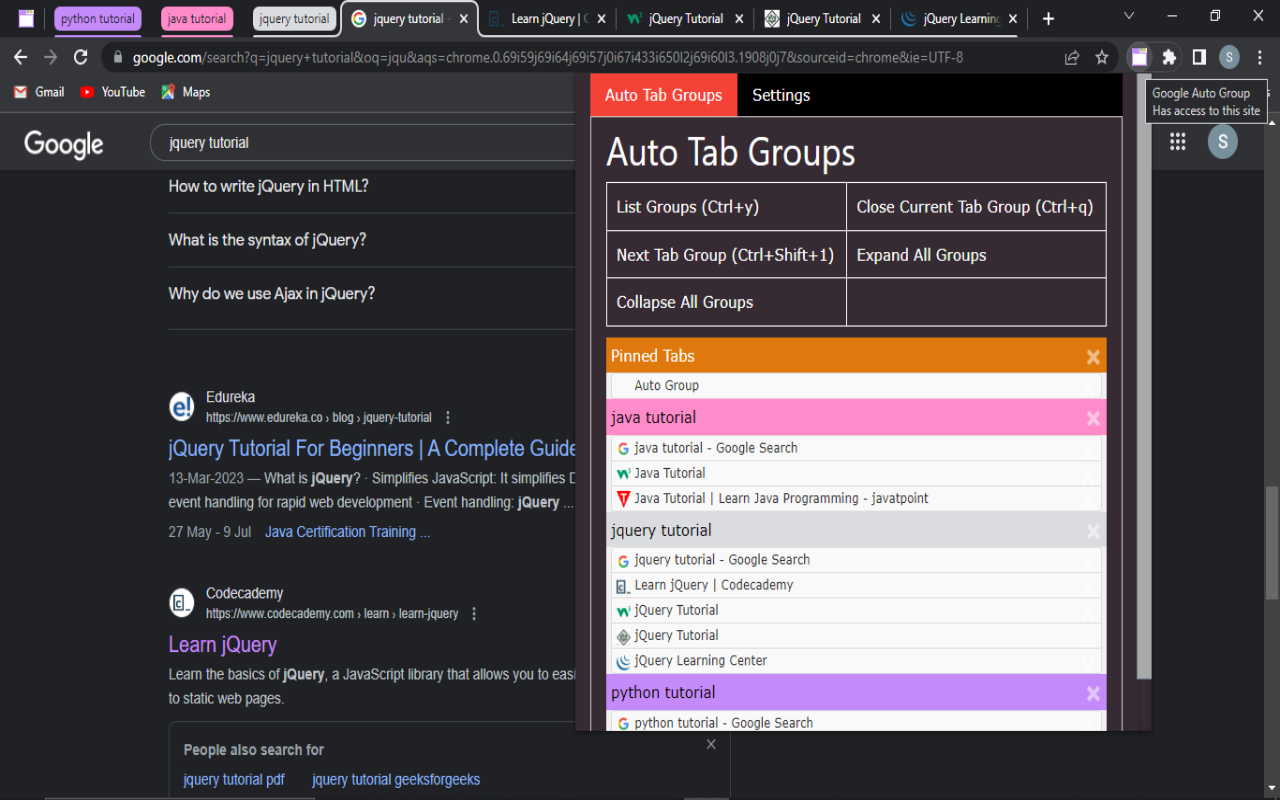Click the Extensions puzzle piece icon
Image resolution: width=1280 pixels, height=800 pixels.
1169,57
